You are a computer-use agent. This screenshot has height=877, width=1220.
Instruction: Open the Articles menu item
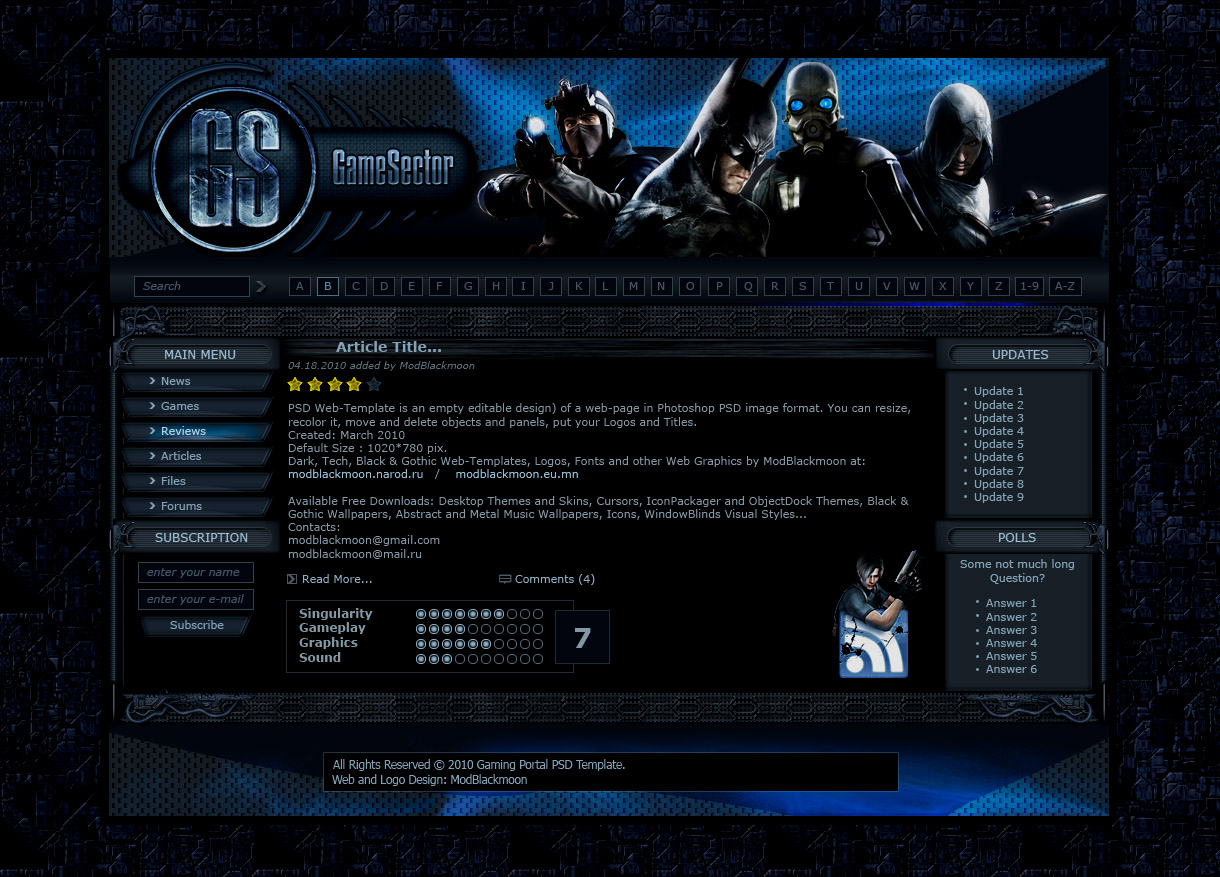click(x=197, y=456)
